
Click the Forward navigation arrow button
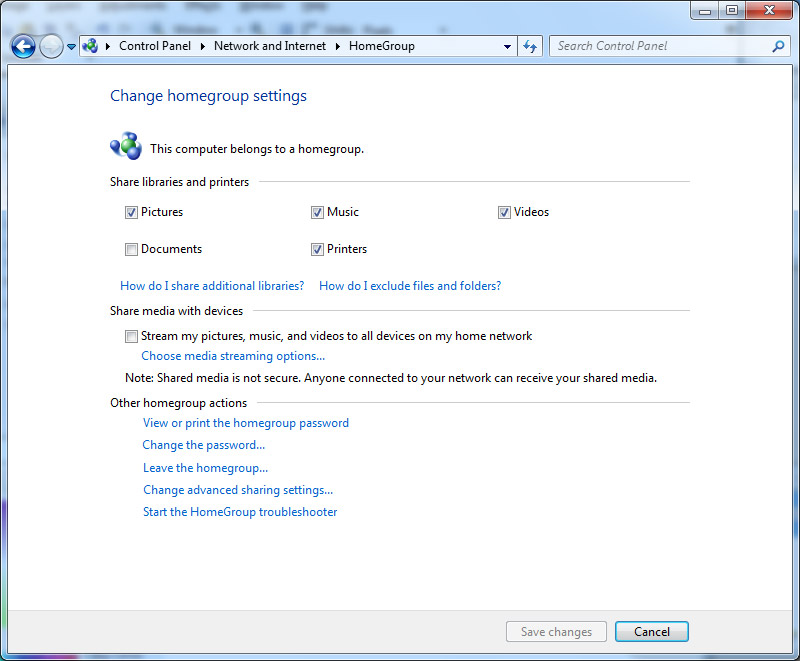pyautogui.click(x=51, y=46)
